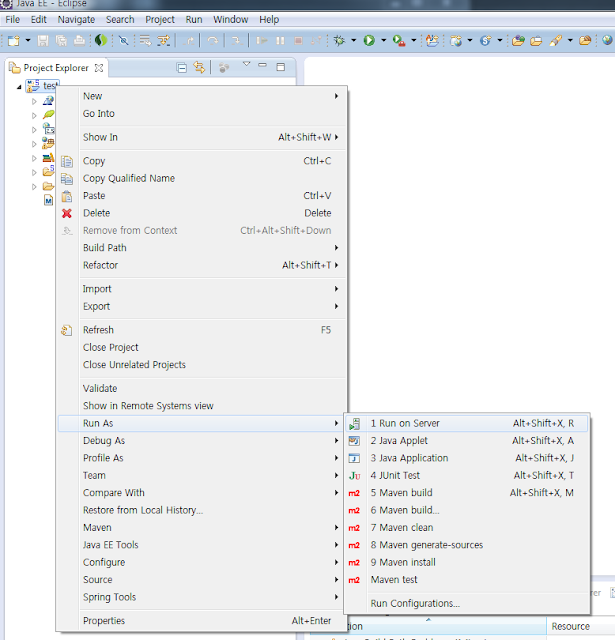Open the Configure submenu
The height and width of the screenshot is (640, 615).
[202, 562]
